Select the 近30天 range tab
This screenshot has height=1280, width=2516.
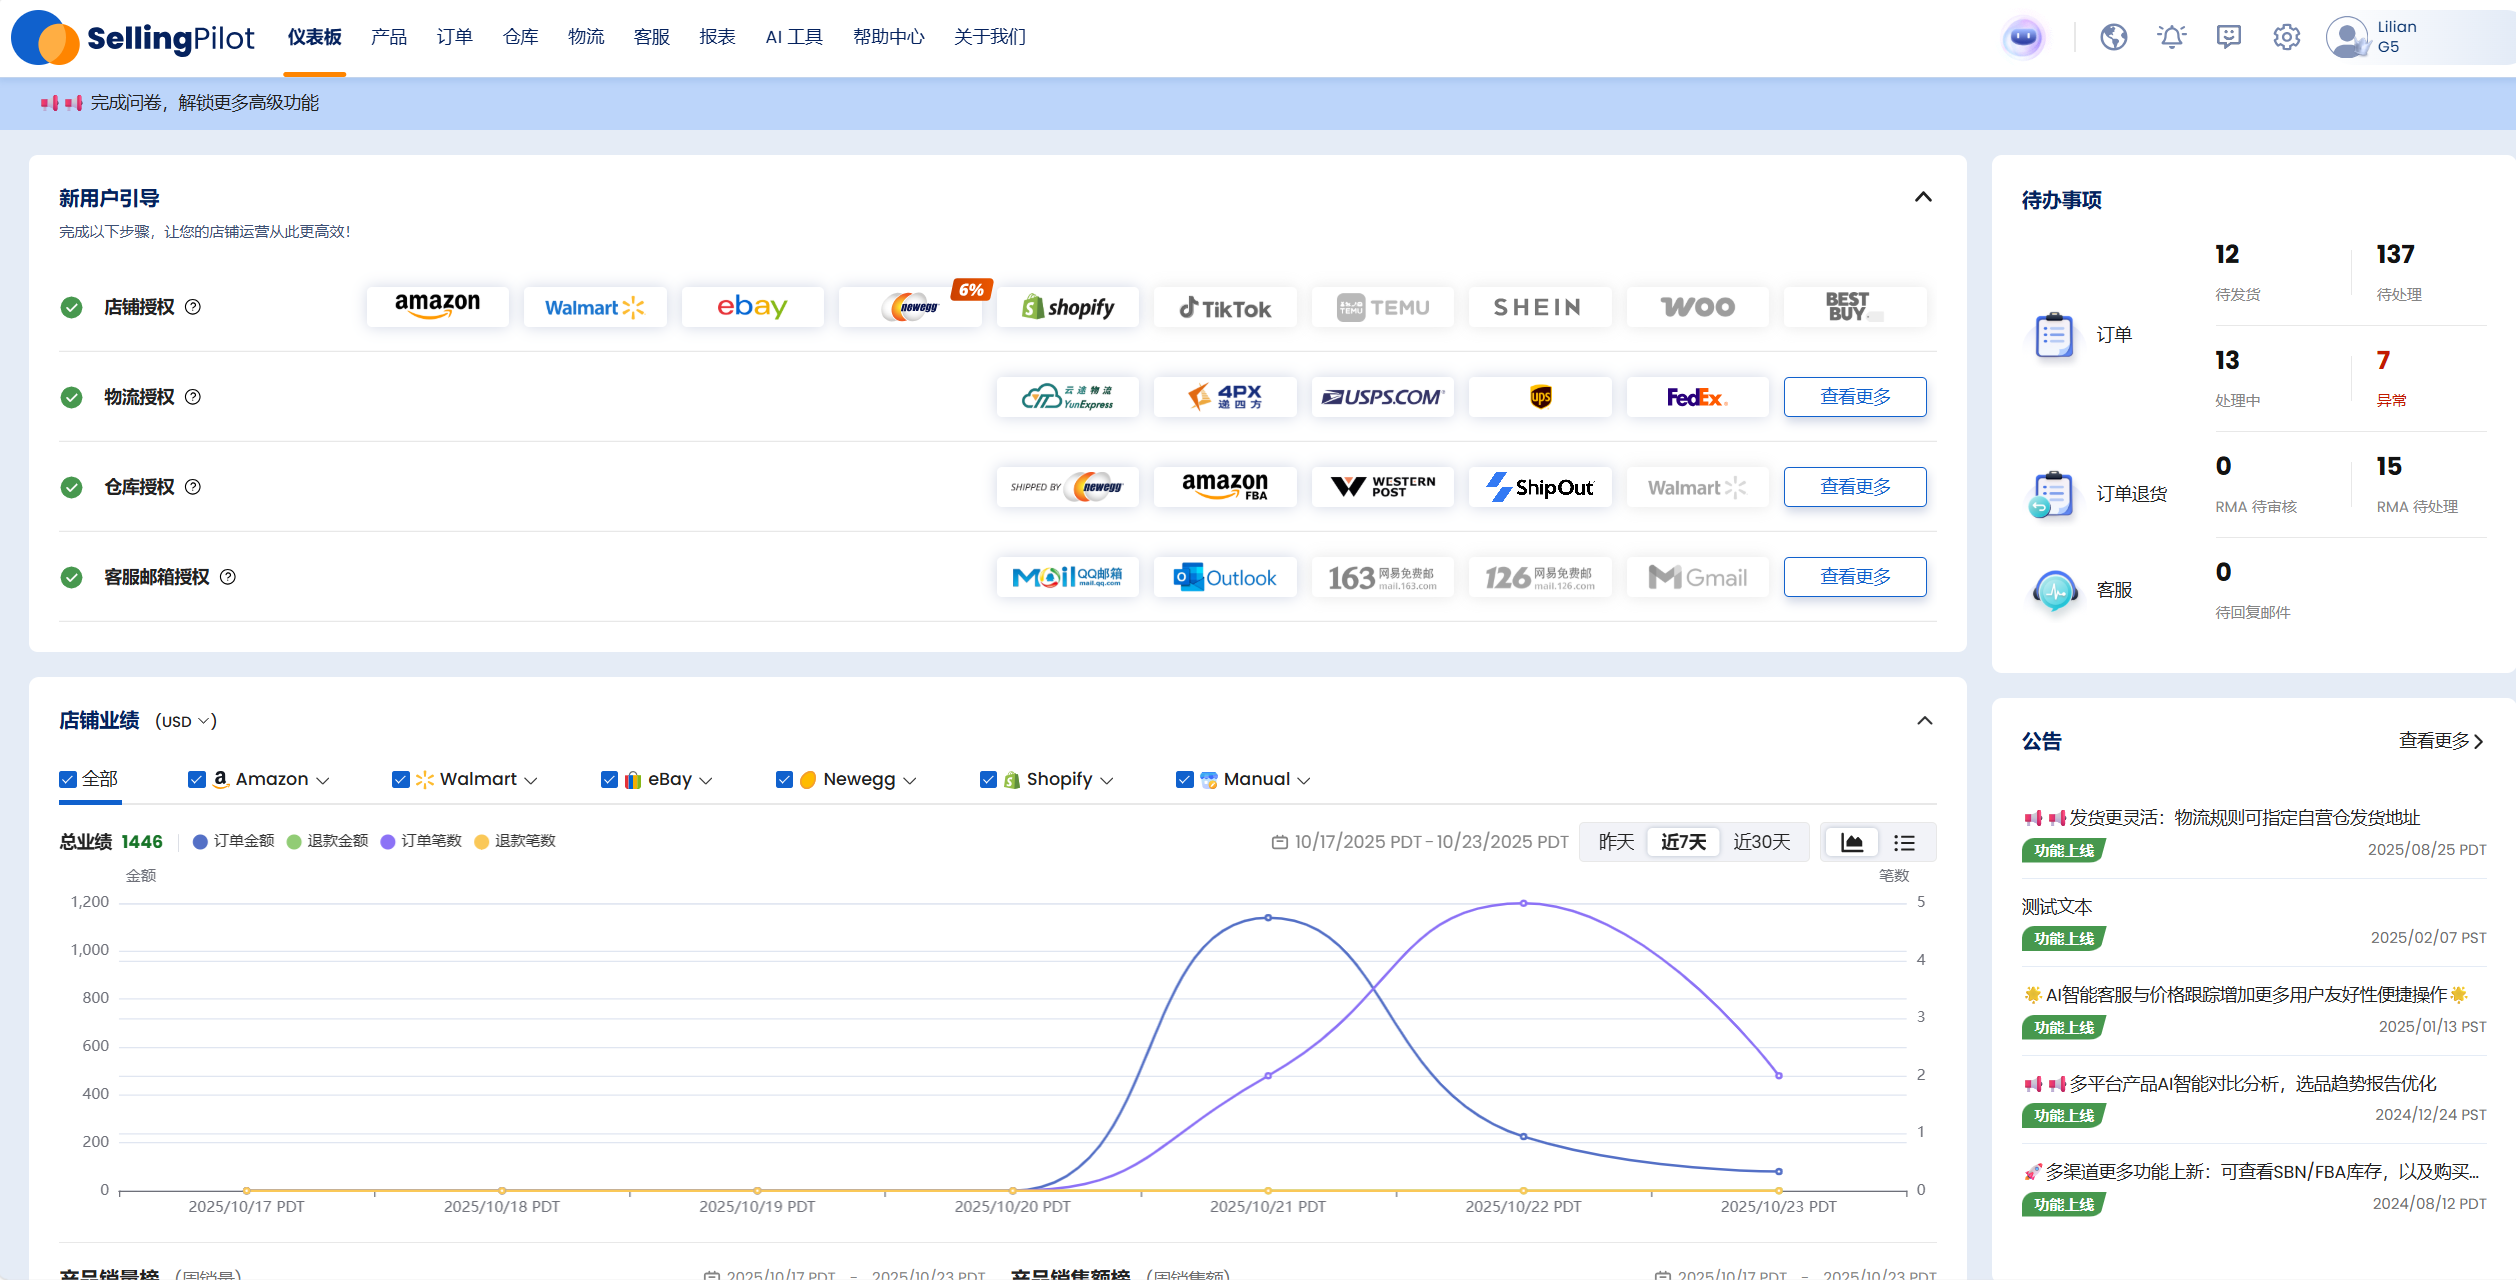[1761, 842]
